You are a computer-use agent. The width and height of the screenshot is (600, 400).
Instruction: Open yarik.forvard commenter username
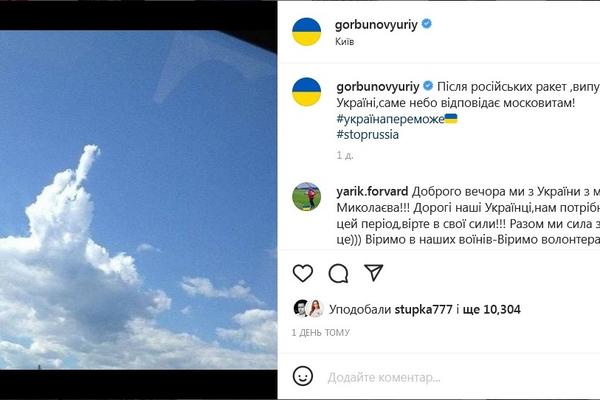coord(372,191)
